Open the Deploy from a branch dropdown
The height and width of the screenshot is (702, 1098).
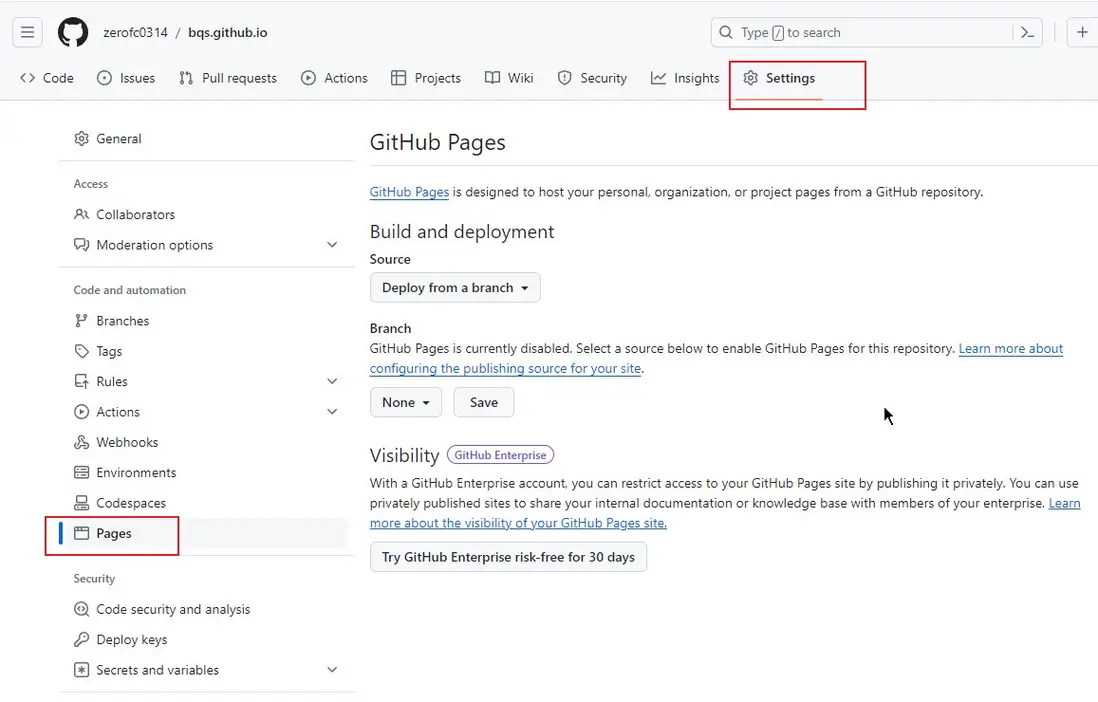pyautogui.click(x=455, y=288)
